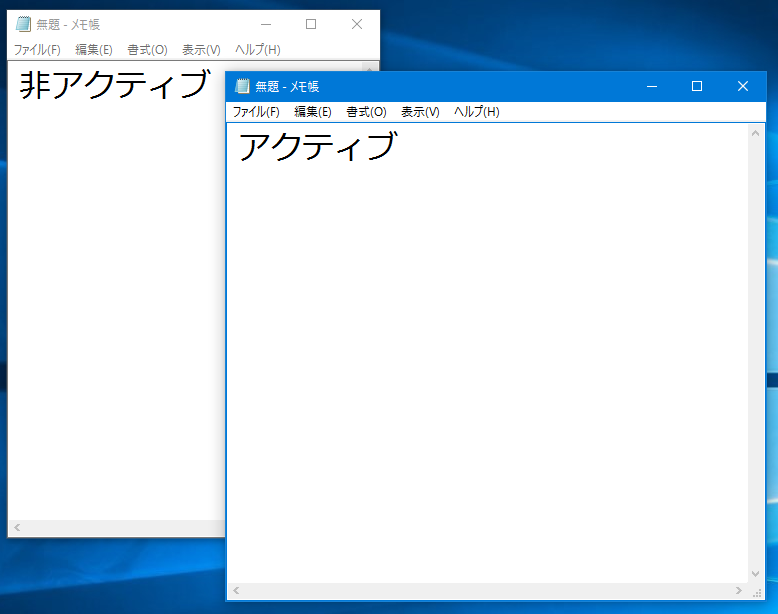The width and height of the screenshot is (778, 614).
Task: Click scroll left arrow in inactive window
Action: click(x=17, y=527)
